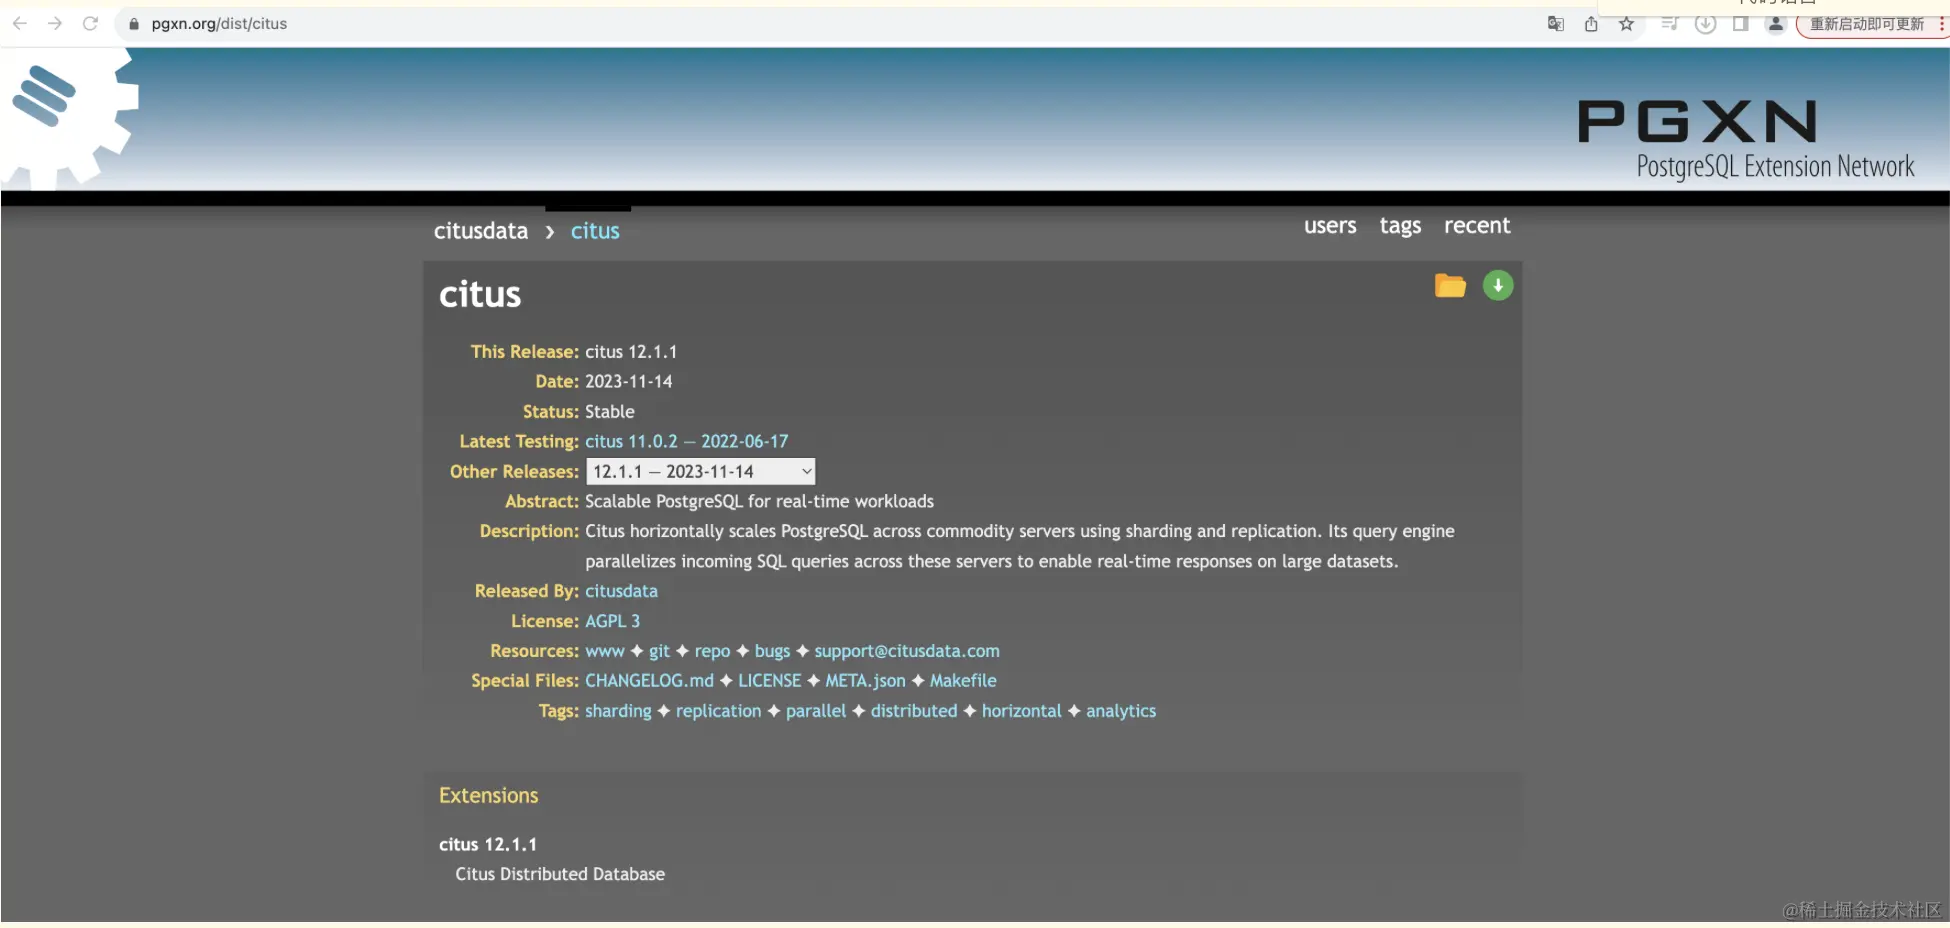
Task: Open the bugs resource link
Action: point(772,651)
